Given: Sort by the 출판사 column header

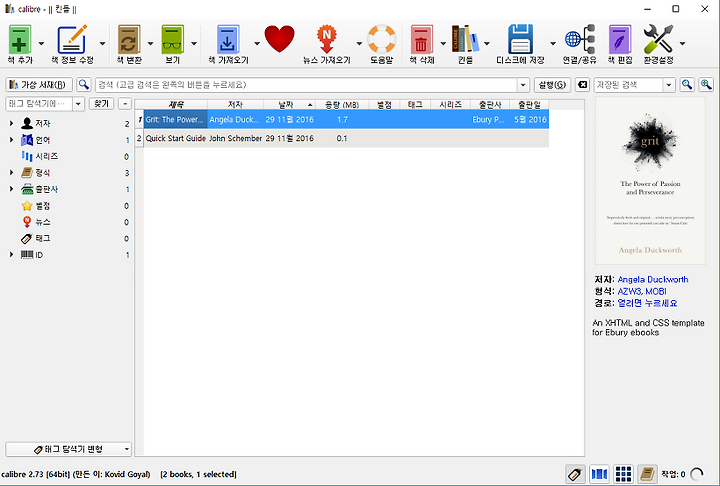Looking at the screenshot, I should point(490,105).
